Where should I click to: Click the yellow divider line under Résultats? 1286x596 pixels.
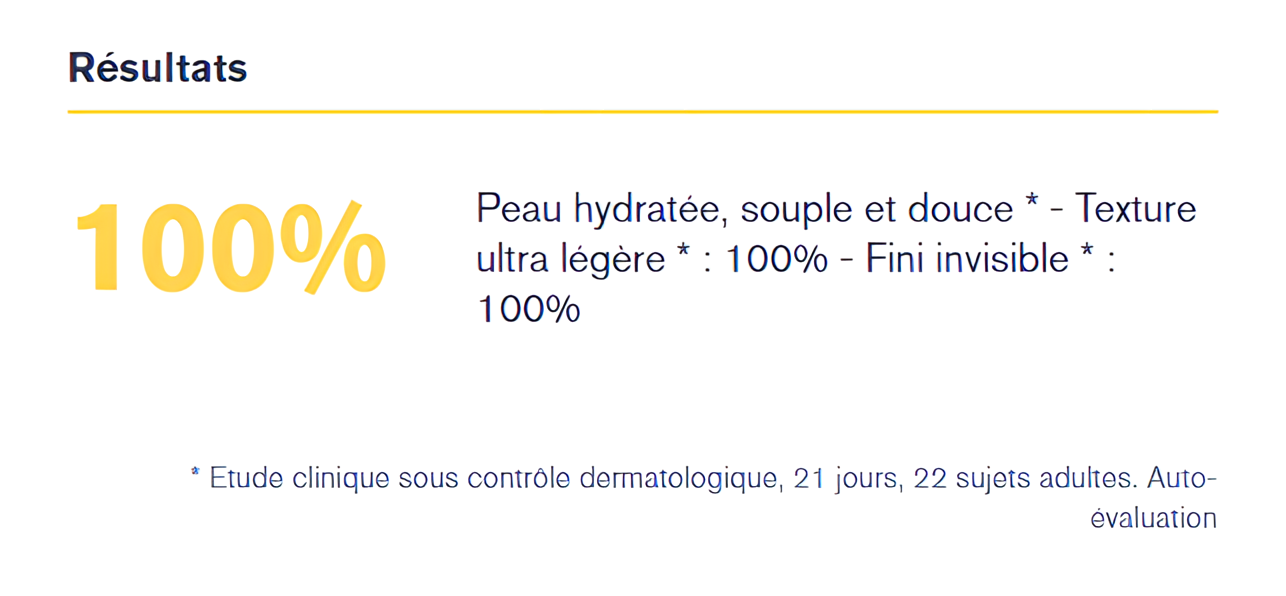pos(642,111)
